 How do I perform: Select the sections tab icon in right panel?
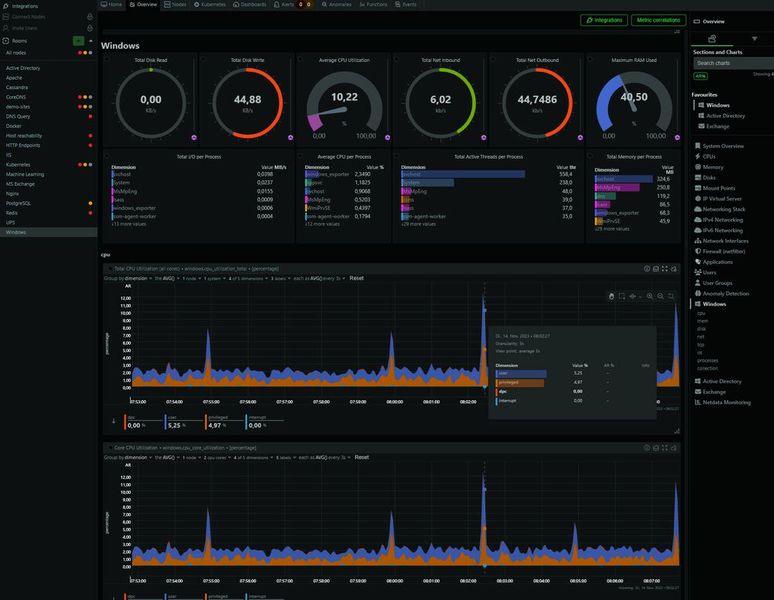tap(712, 38)
